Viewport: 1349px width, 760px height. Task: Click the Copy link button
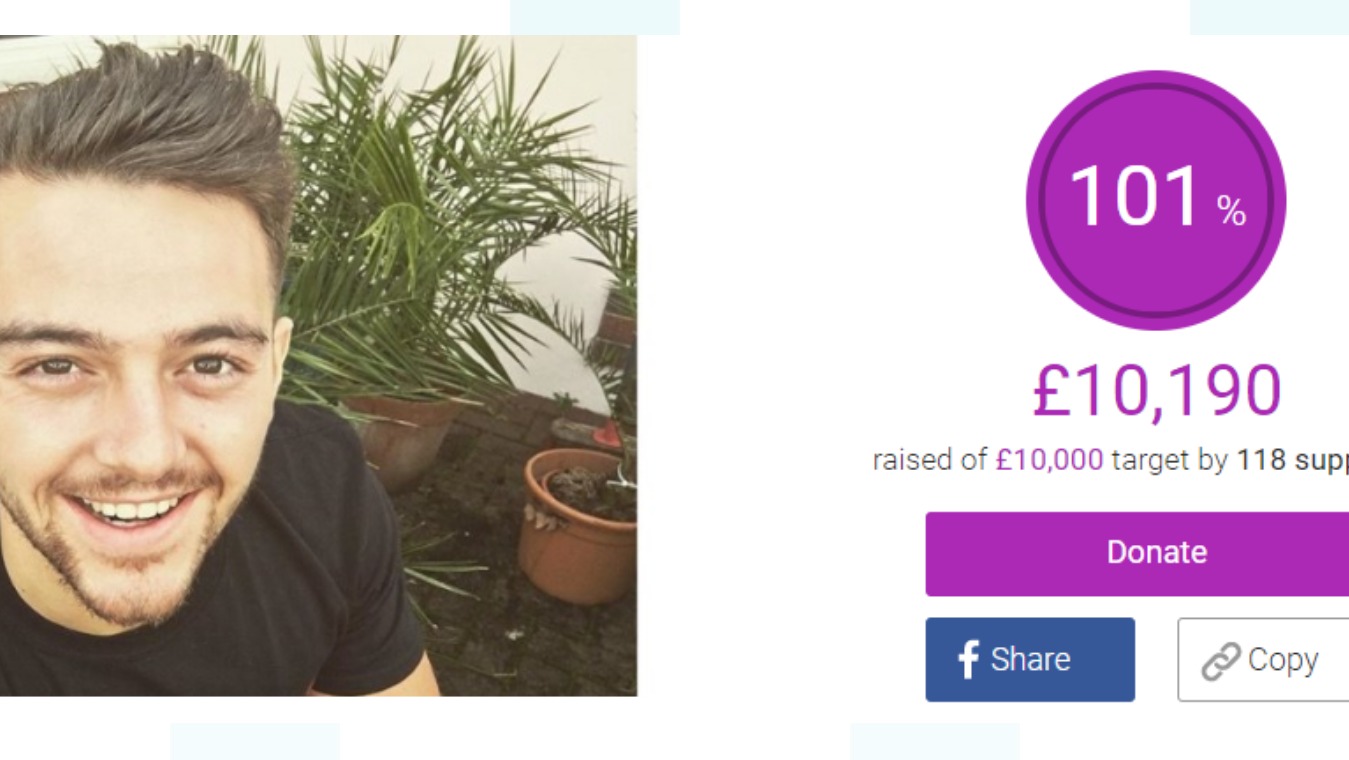point(1263,659)
